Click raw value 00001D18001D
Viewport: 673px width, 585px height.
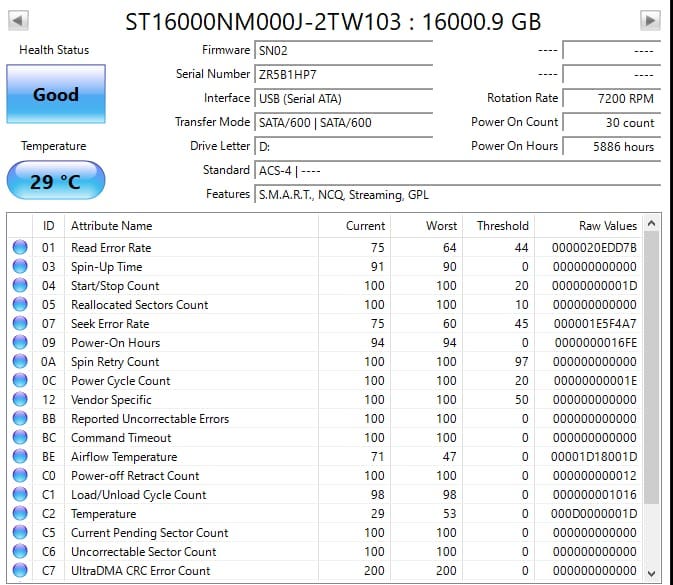[x=594, y=457]
